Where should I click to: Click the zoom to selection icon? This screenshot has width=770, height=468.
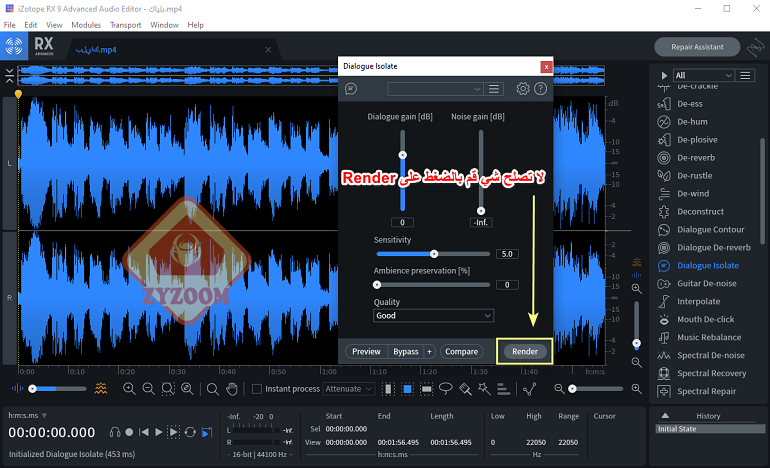(x=168, y=389)
